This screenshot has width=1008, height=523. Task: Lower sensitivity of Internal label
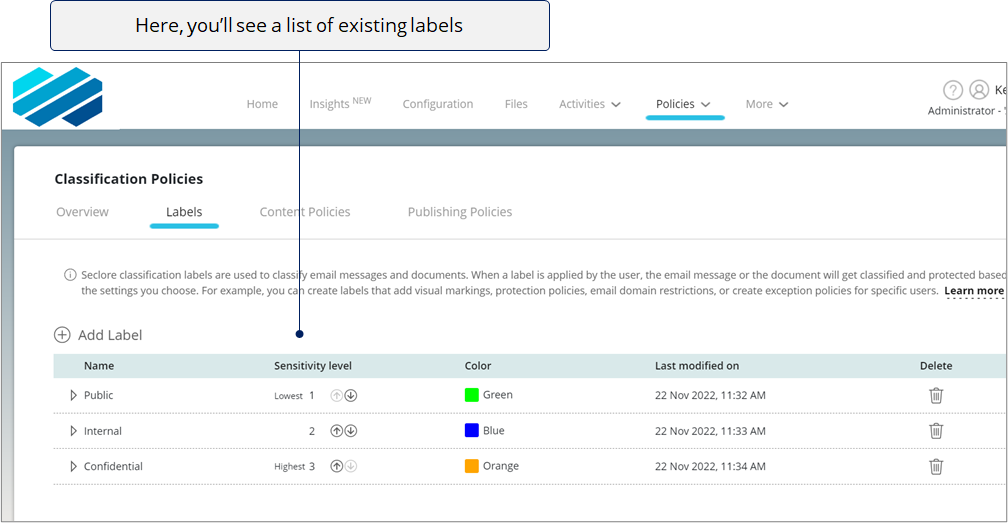(351, 431)
